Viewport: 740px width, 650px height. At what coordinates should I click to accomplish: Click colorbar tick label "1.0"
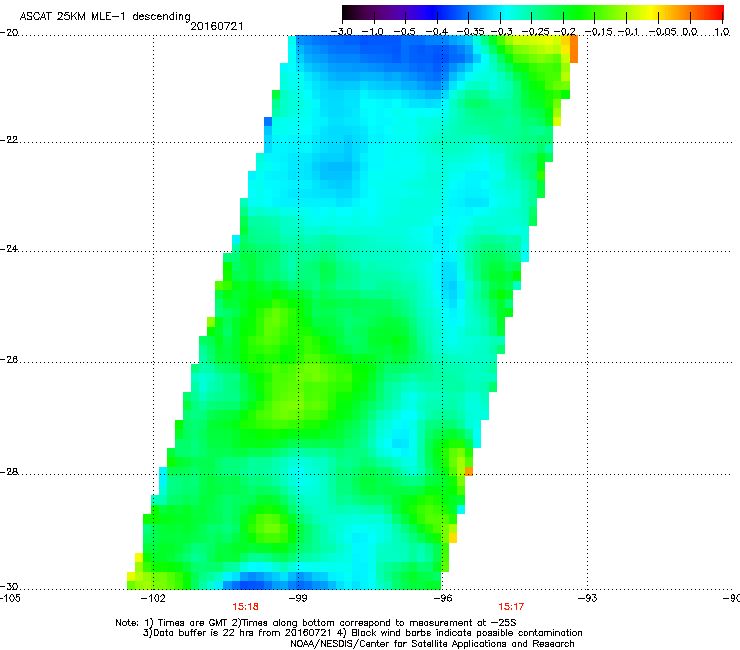point(722,32)
